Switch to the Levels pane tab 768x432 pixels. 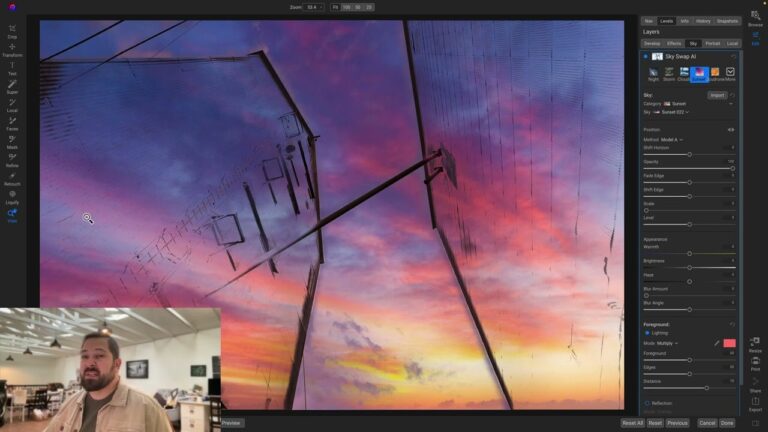coord(667,21)
